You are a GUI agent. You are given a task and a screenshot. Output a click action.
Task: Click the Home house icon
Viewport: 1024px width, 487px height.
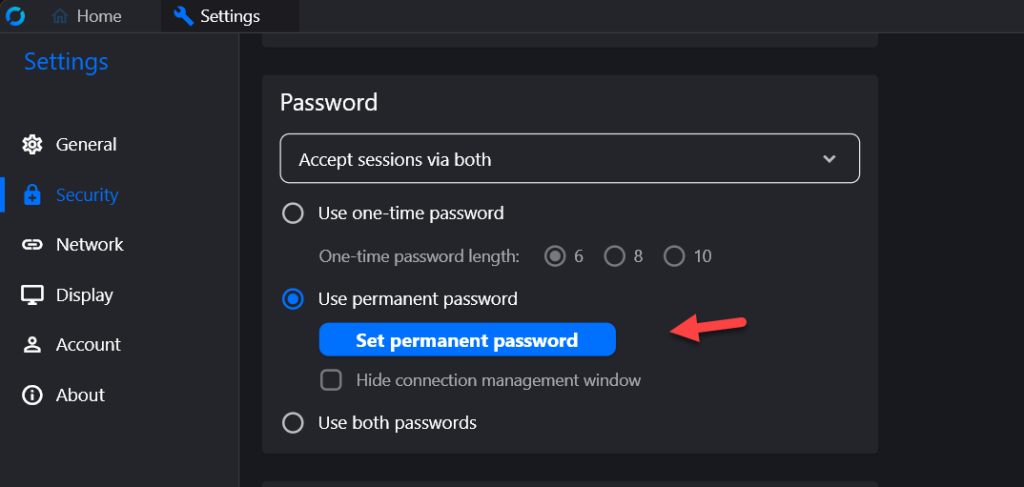pyautogui.click(x=60, y=16)
